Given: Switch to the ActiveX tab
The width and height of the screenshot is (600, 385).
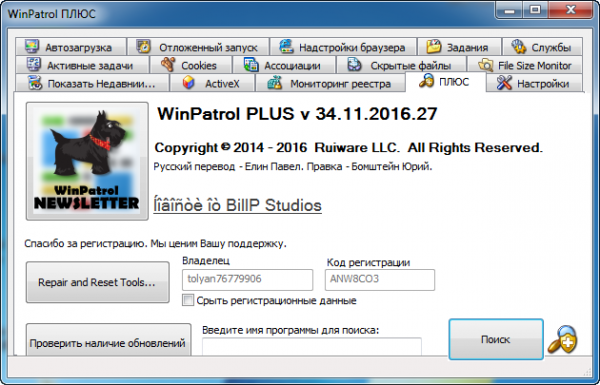Looking at the screenshot, I should point(212,83).
